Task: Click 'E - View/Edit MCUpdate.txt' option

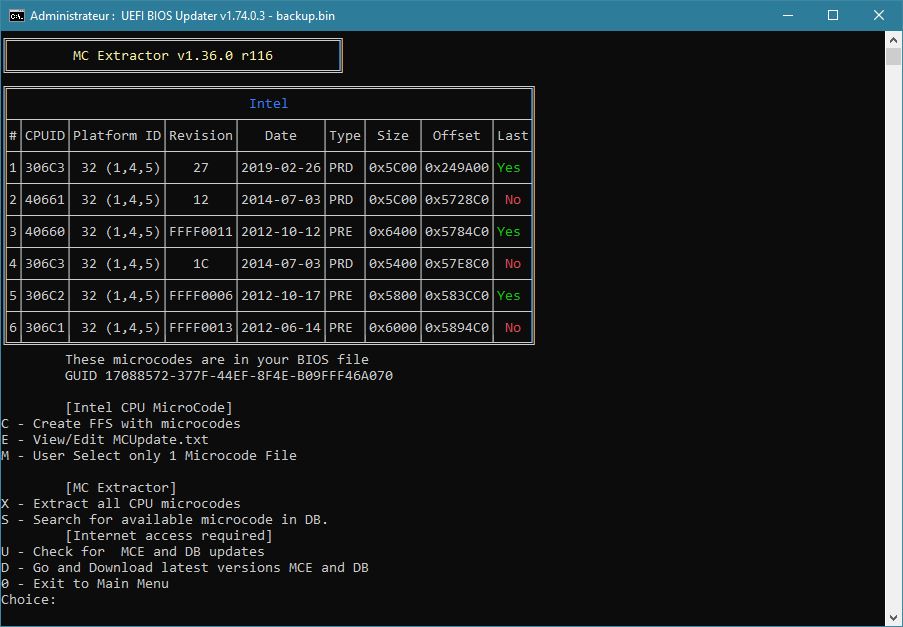Action: (105, 440)
